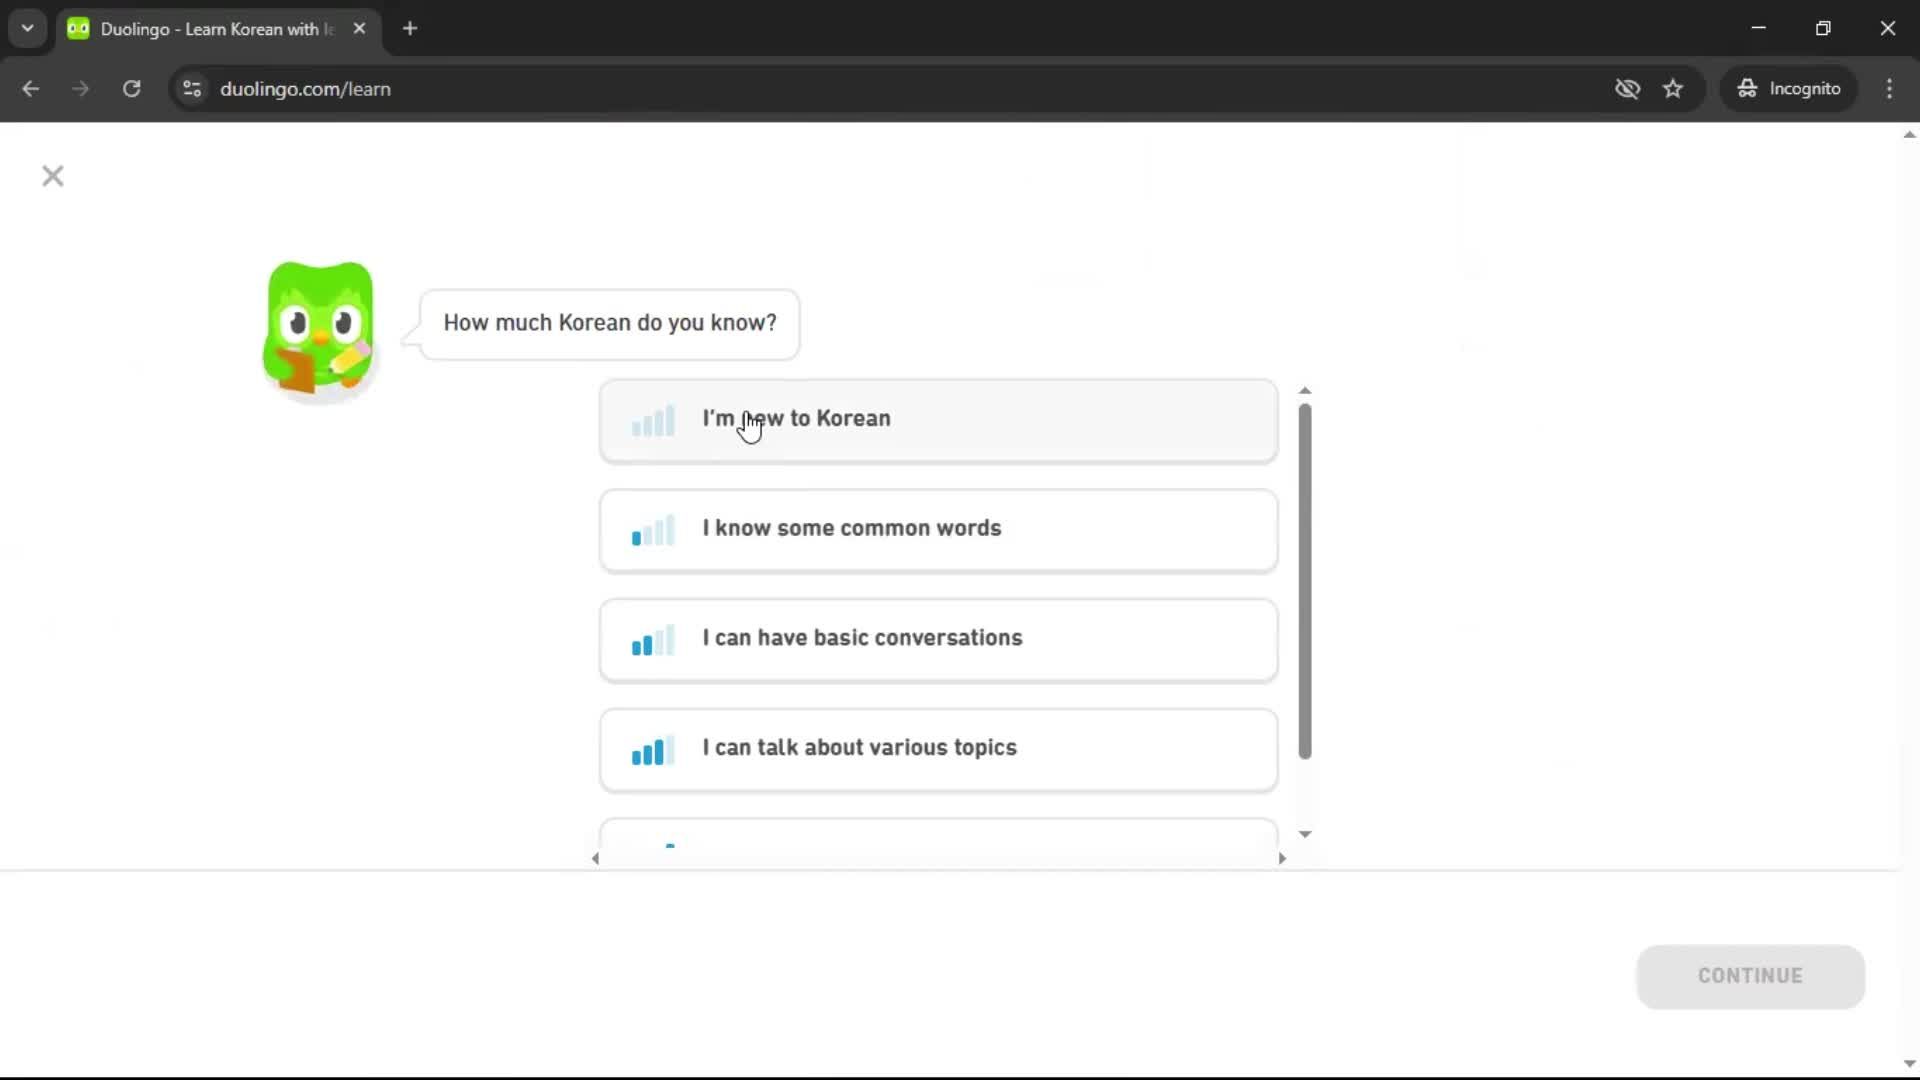Go back to the previous page

(x=31, y=89)
